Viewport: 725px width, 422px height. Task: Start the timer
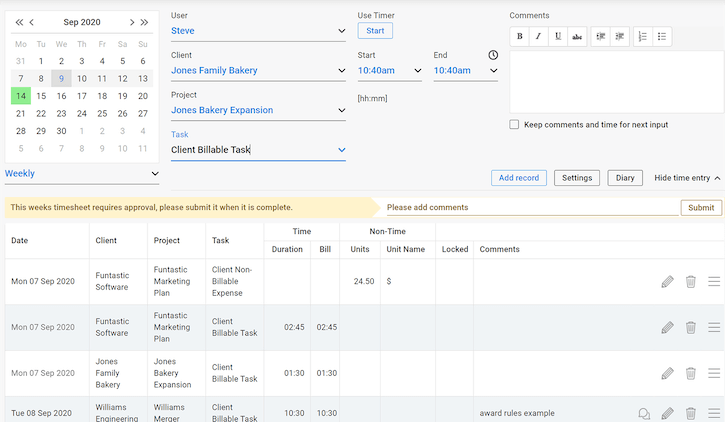375,31
